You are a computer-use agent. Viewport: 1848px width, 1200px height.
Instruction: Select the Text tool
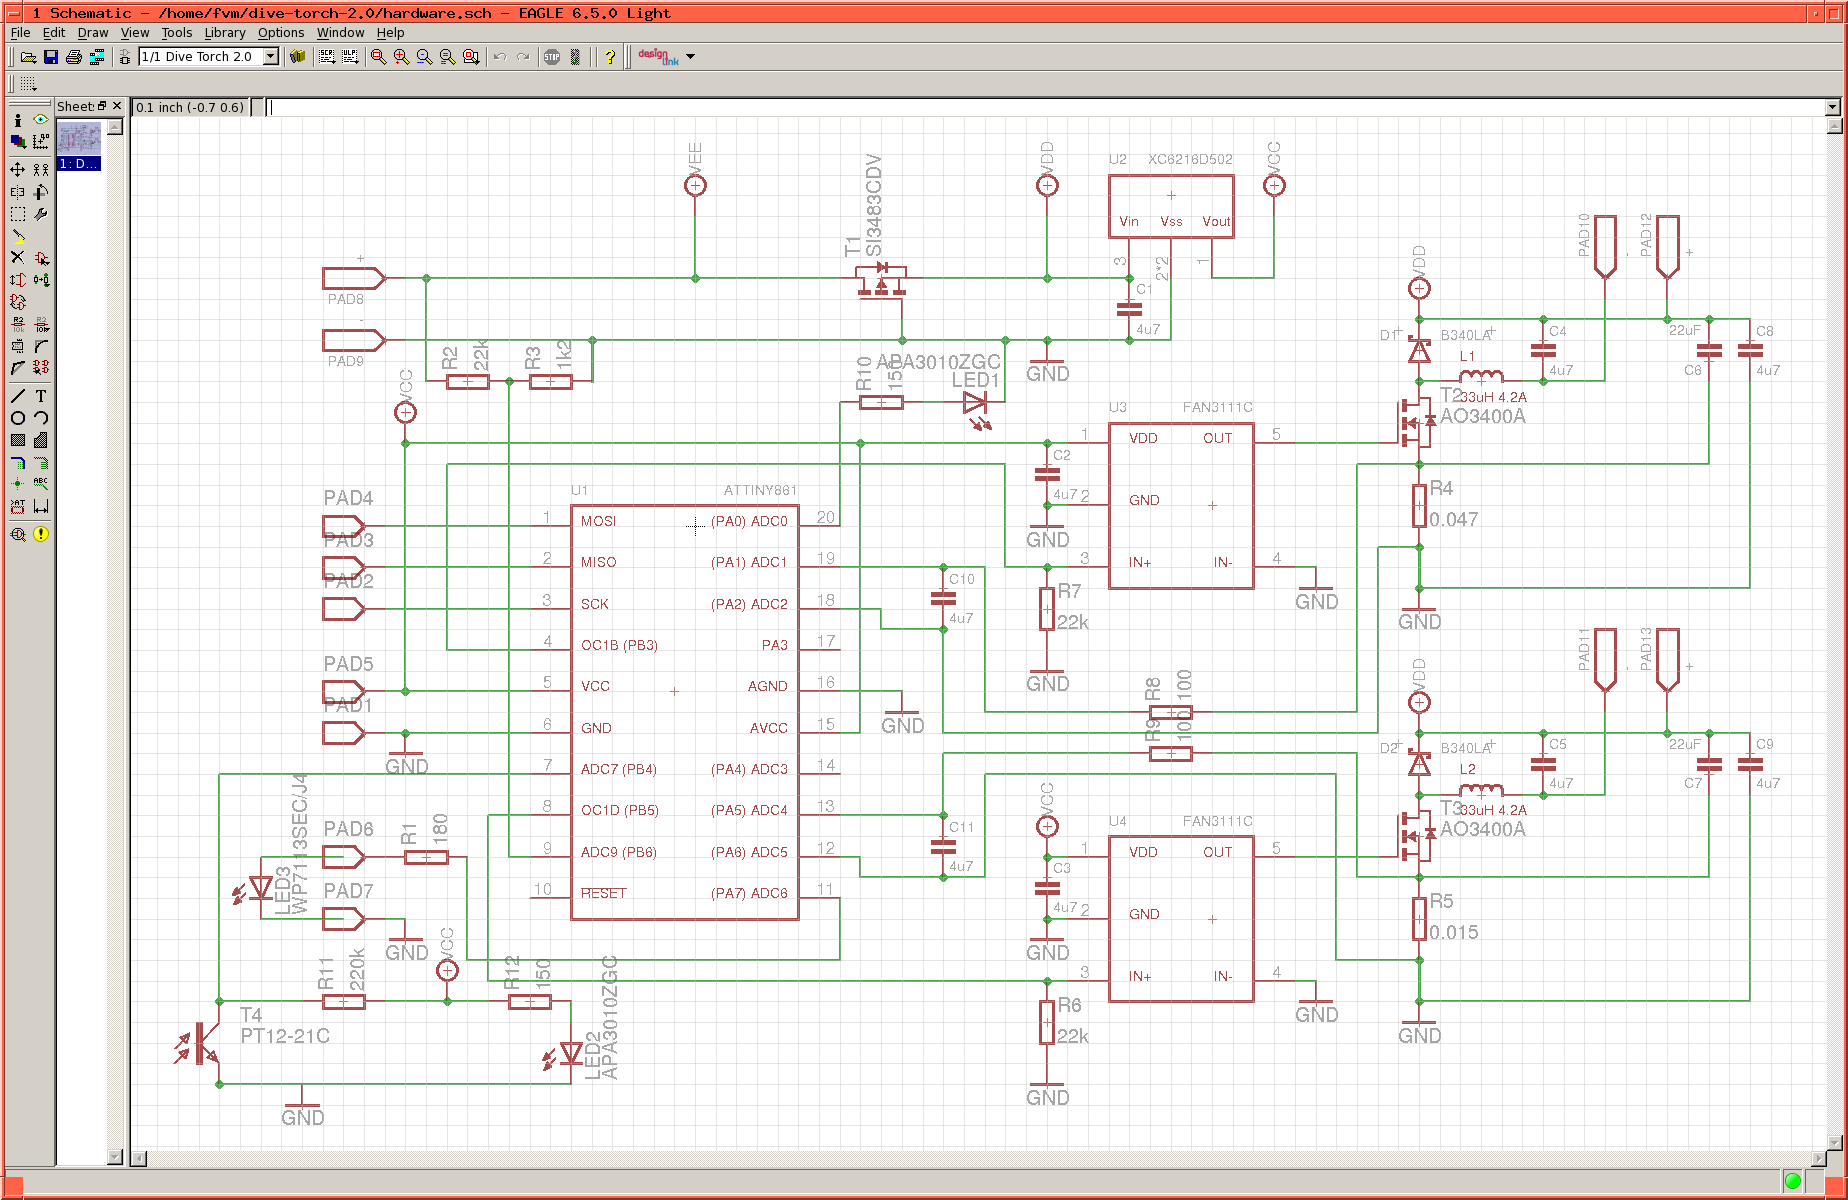(x=41, y=396)
